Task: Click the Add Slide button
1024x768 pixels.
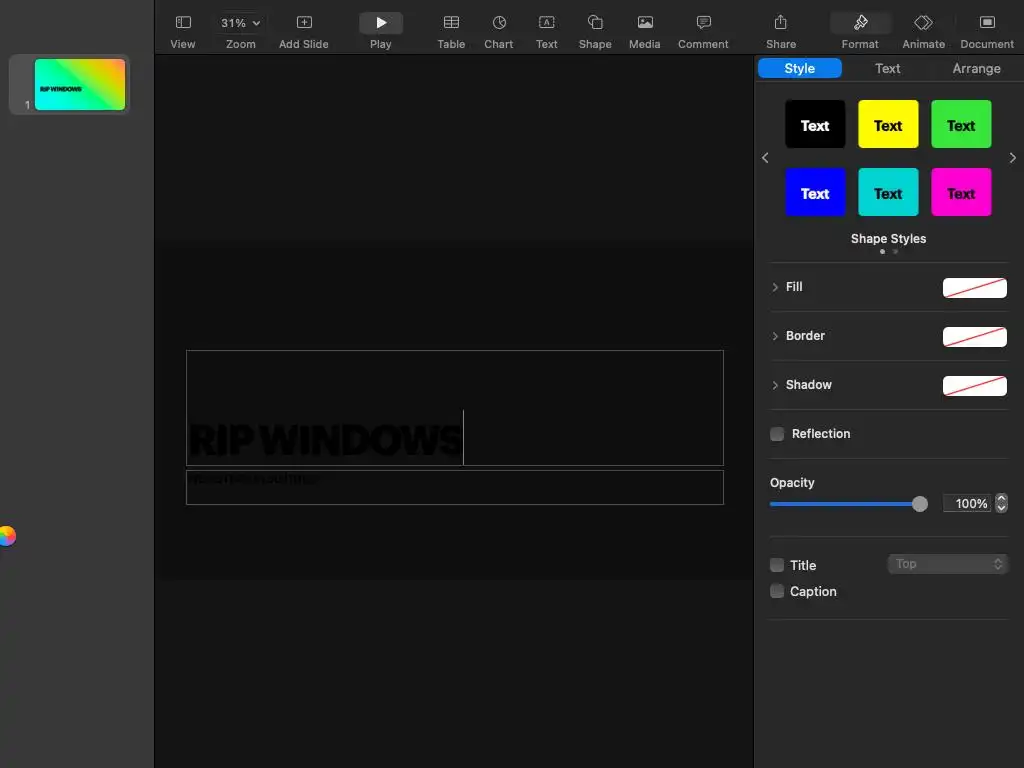Action: point(304,32)
